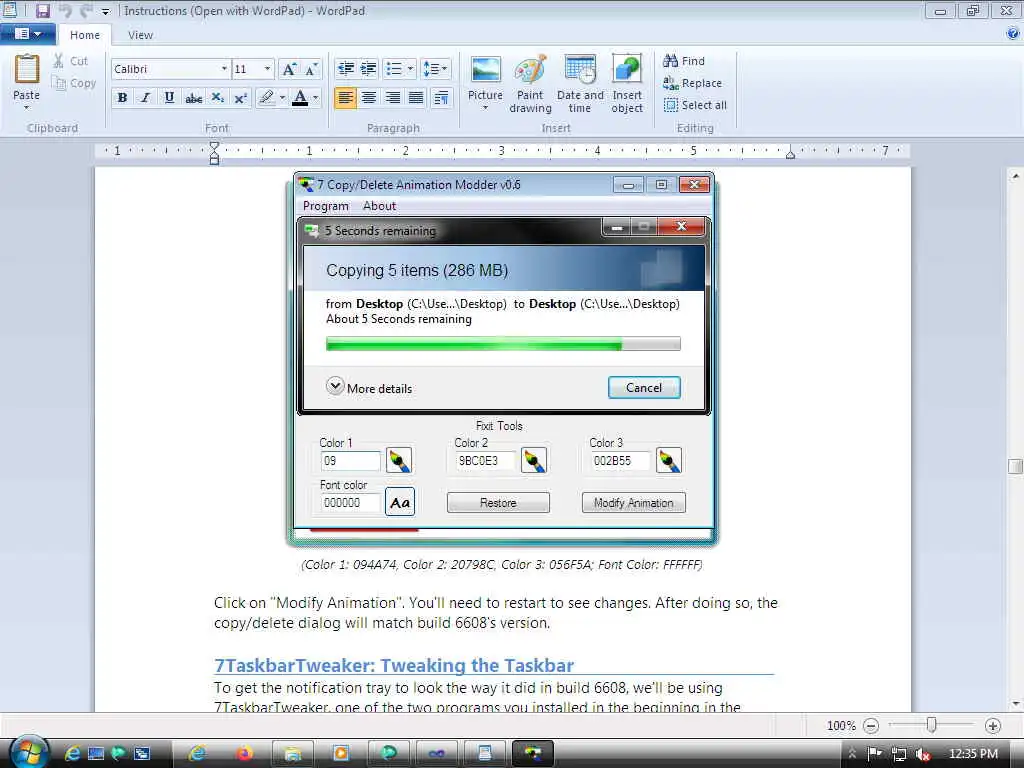Open the Replace tool

point(692,83)
